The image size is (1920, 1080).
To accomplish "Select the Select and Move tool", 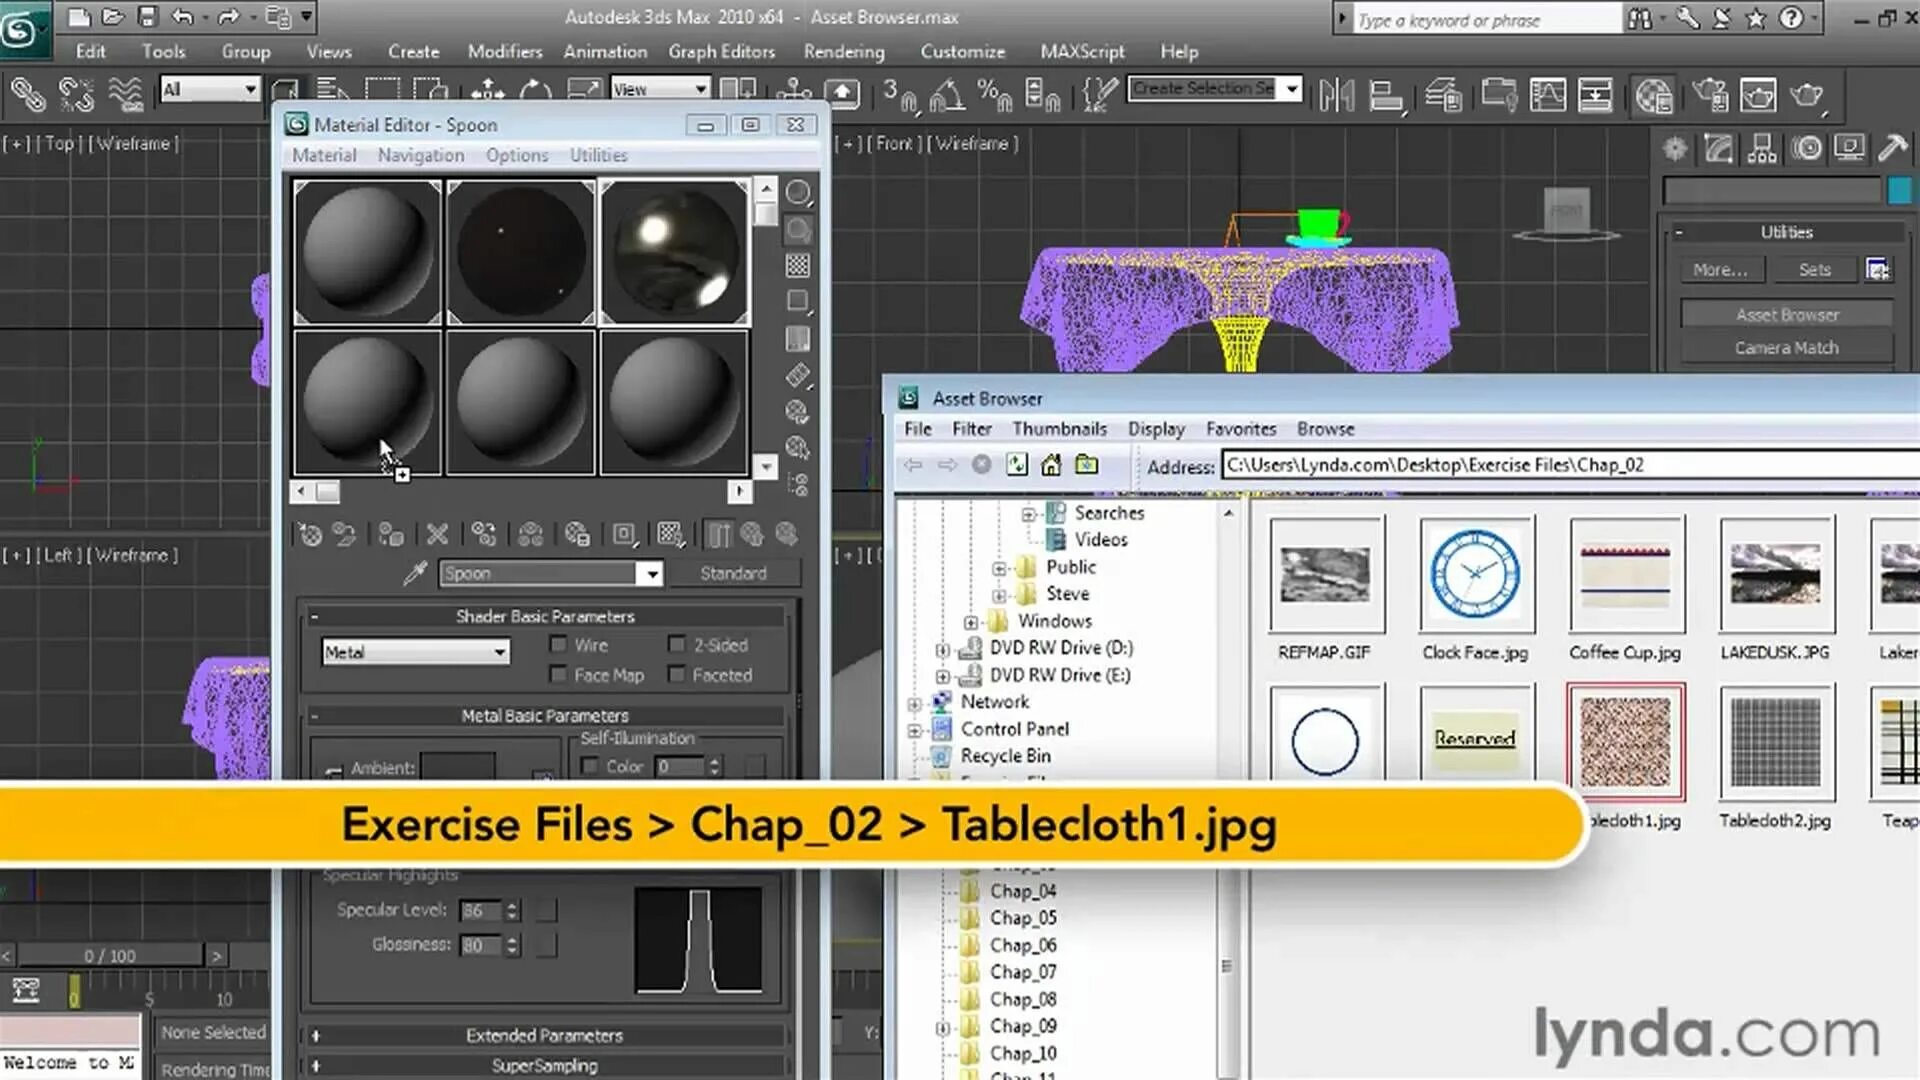I will pyautogui.click(x=487, y=92).
